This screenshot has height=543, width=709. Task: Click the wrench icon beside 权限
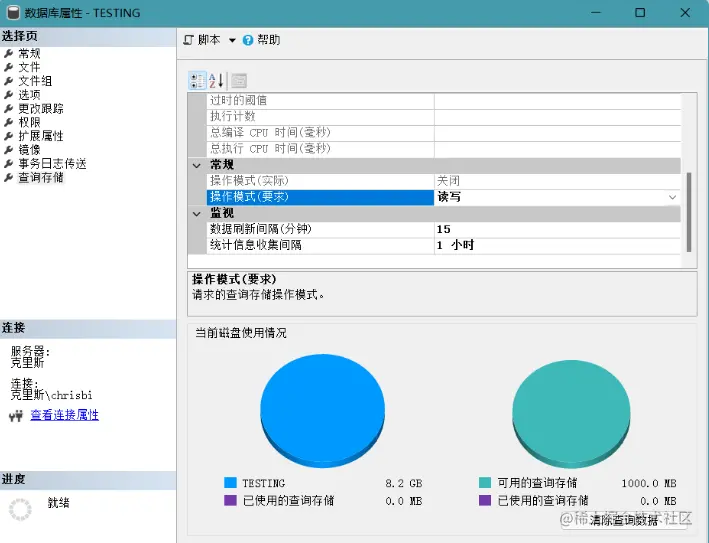click(x=8, y=123)
